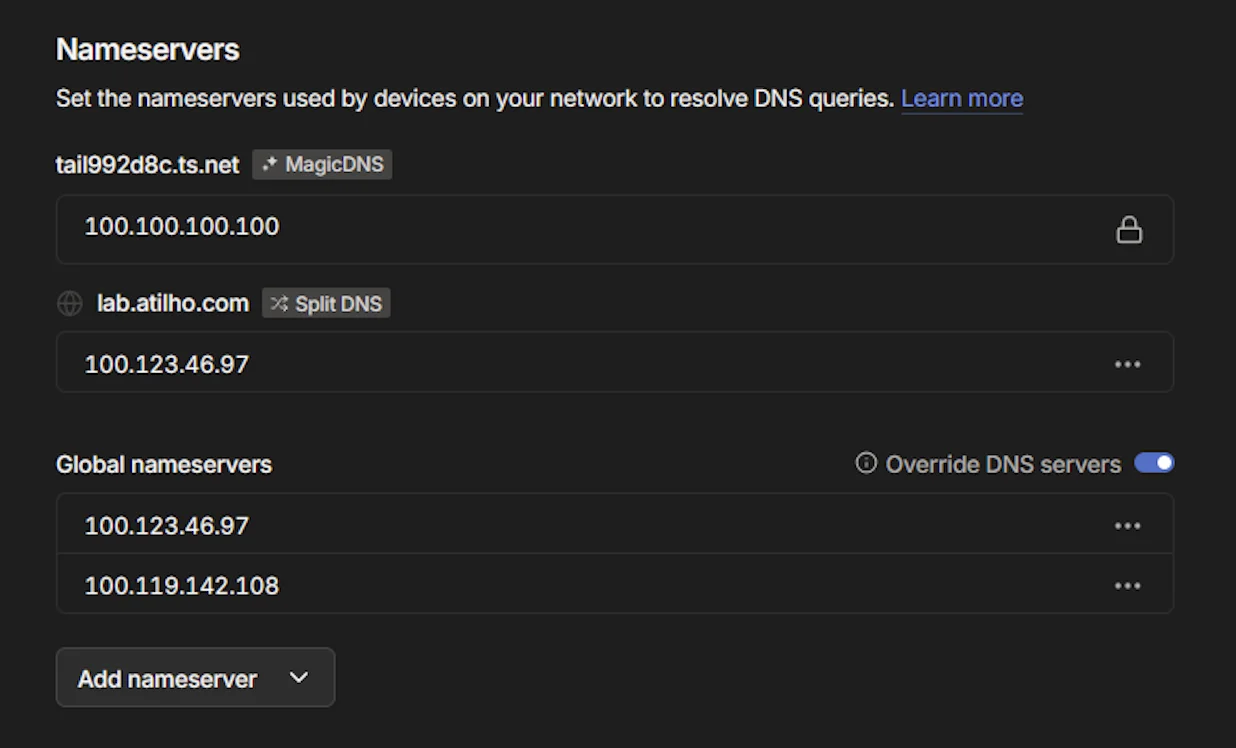Screen dimensions: 1236x748
Task: Toggle the Split DNS badge
Action: 326,303
